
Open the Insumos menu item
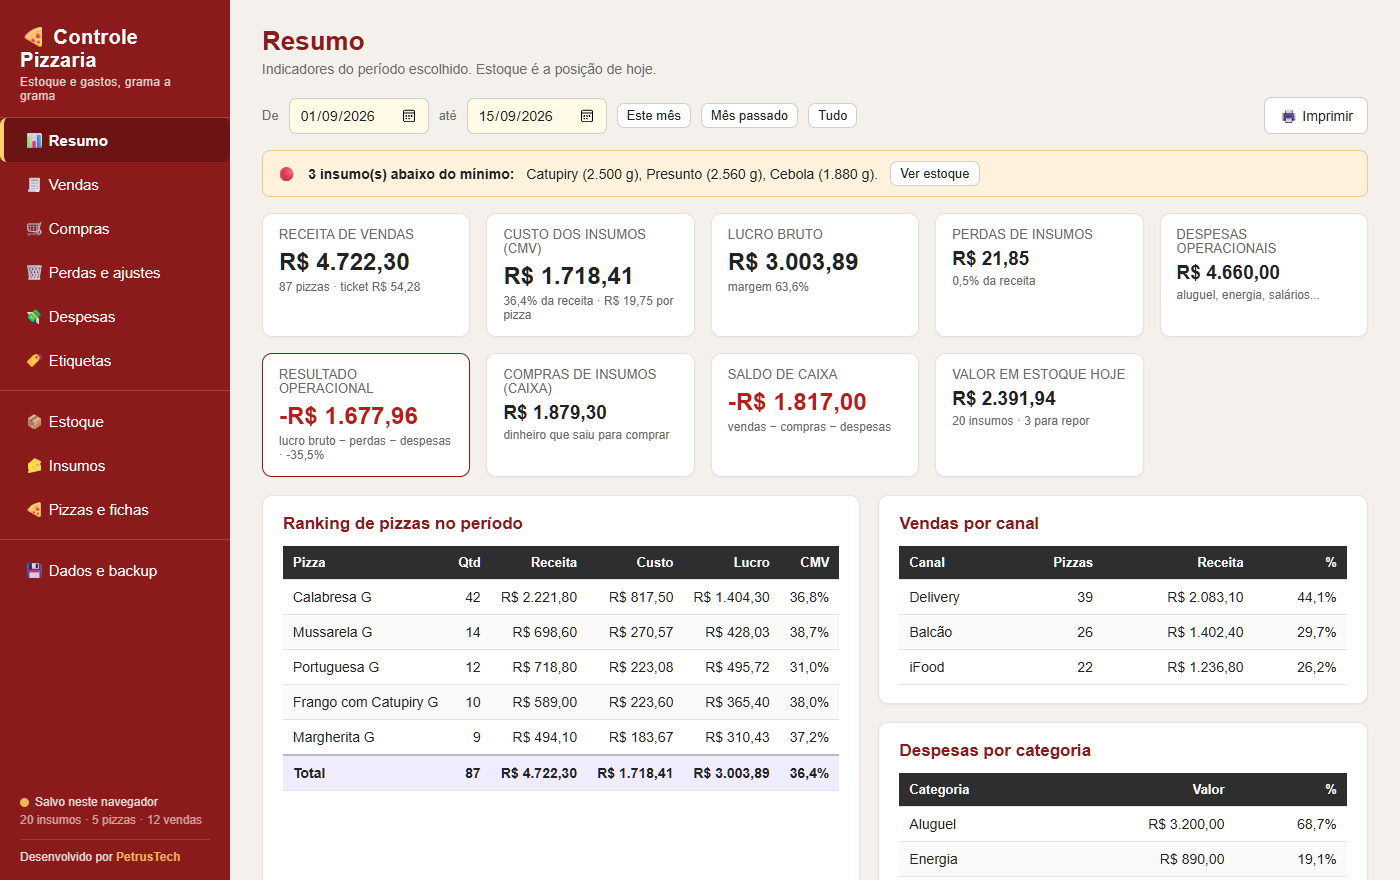[115, 466]
